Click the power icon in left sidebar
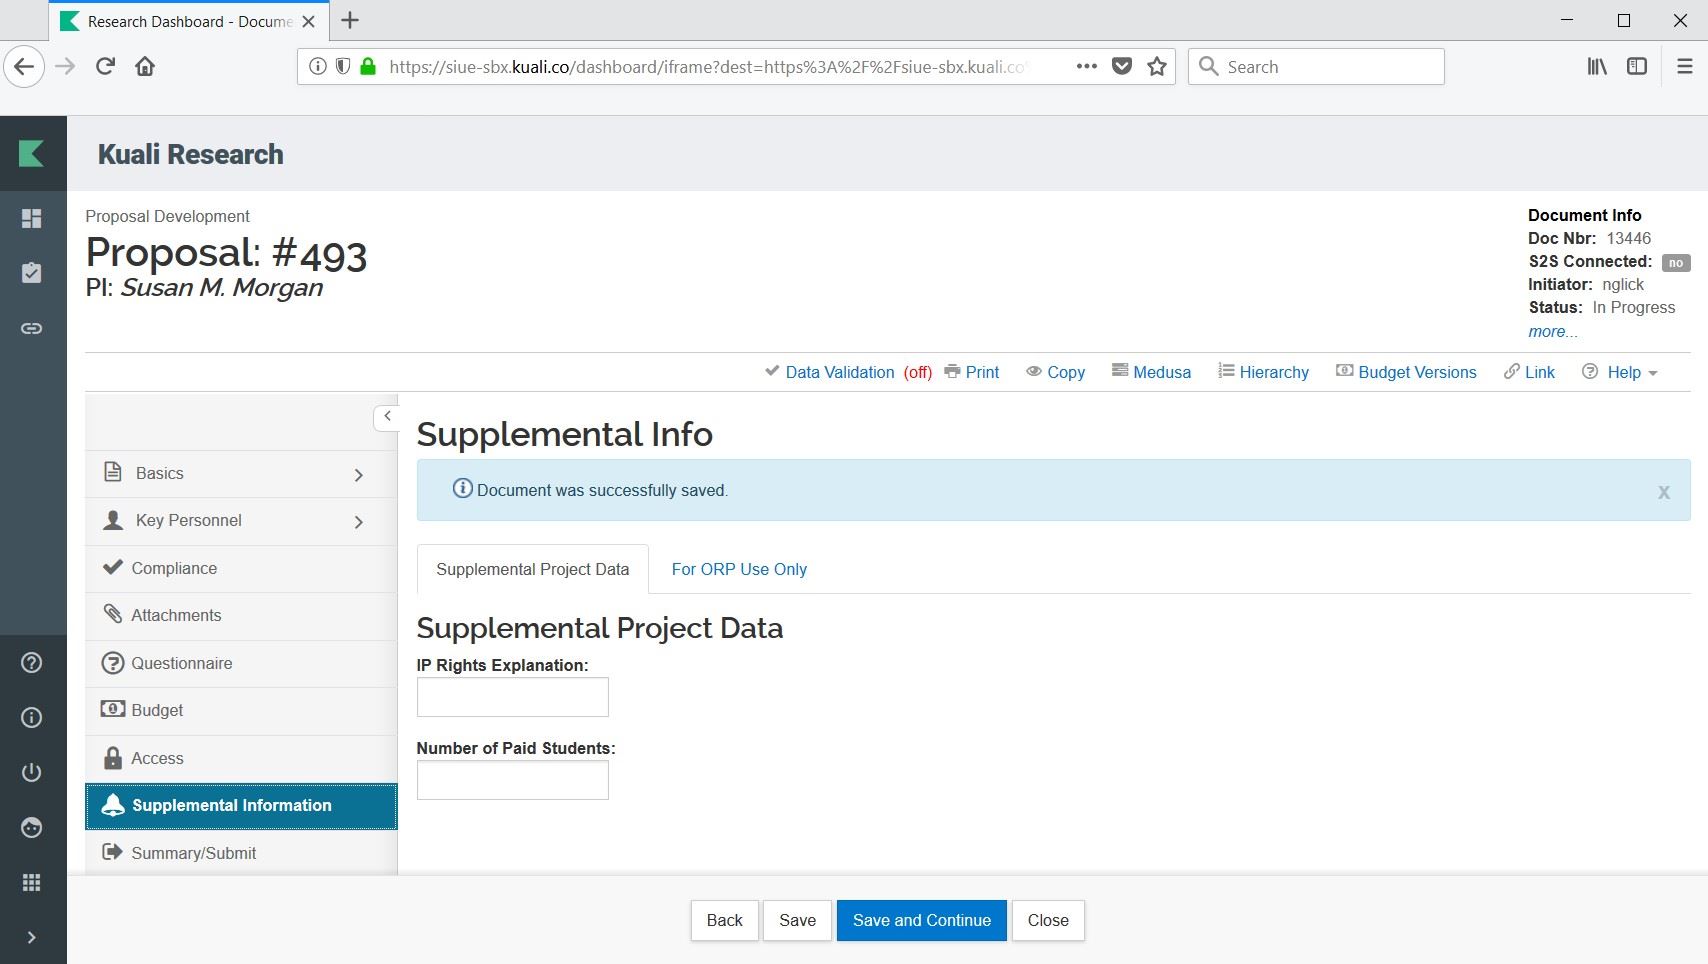Image resolution: width=1708 pixels, height=964 pixels. tap(32, 772)
